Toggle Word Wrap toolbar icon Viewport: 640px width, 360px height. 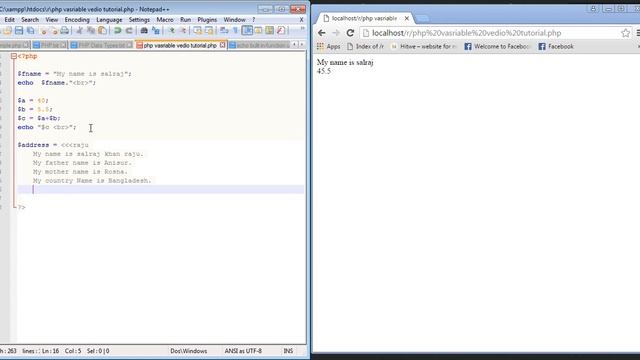click(224, 31)
